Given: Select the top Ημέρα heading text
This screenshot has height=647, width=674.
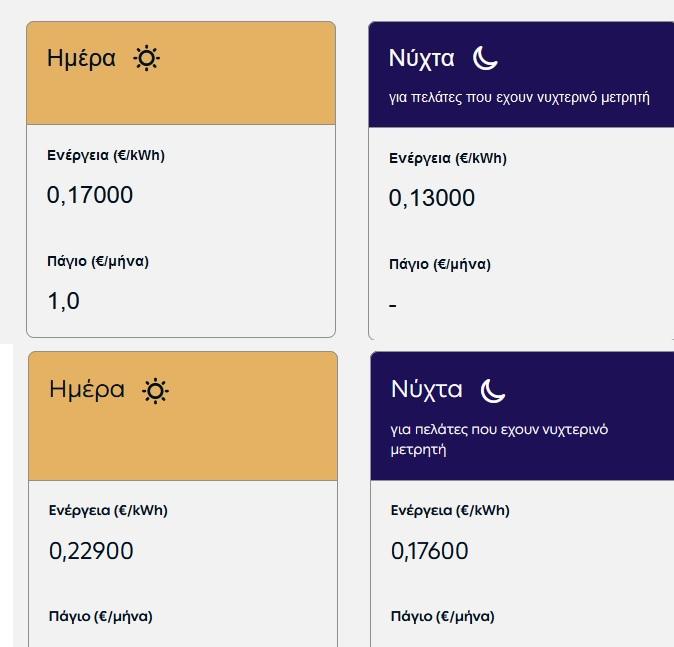Looking at the screenshot, I should click(81, 58).
